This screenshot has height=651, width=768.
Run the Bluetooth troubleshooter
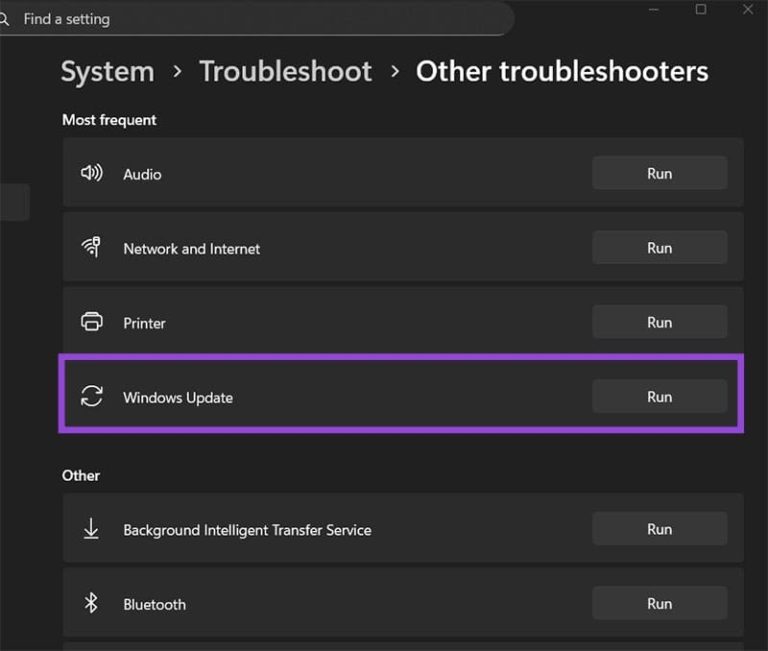(x=659, y=603)
